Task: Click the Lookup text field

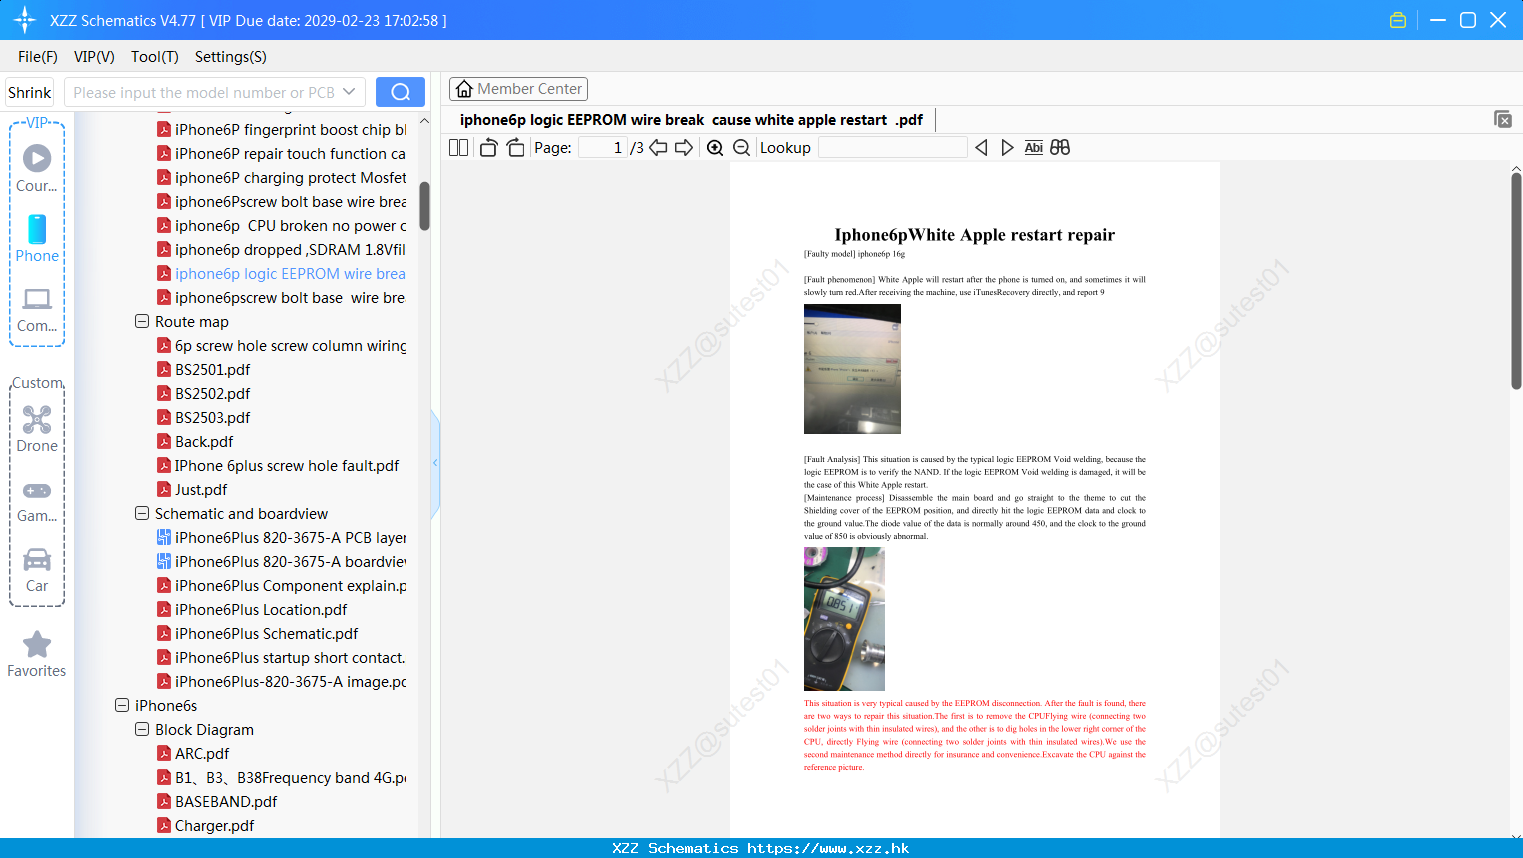Action: [x=892, y=147]
